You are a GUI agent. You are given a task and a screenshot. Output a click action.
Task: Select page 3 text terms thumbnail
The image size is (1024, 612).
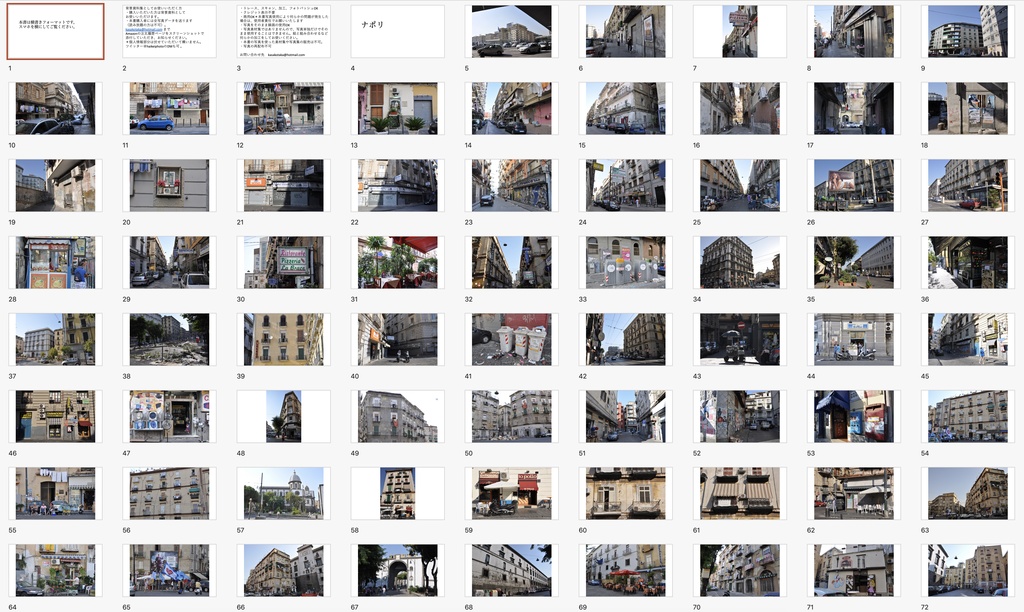[x=283, y=31]
